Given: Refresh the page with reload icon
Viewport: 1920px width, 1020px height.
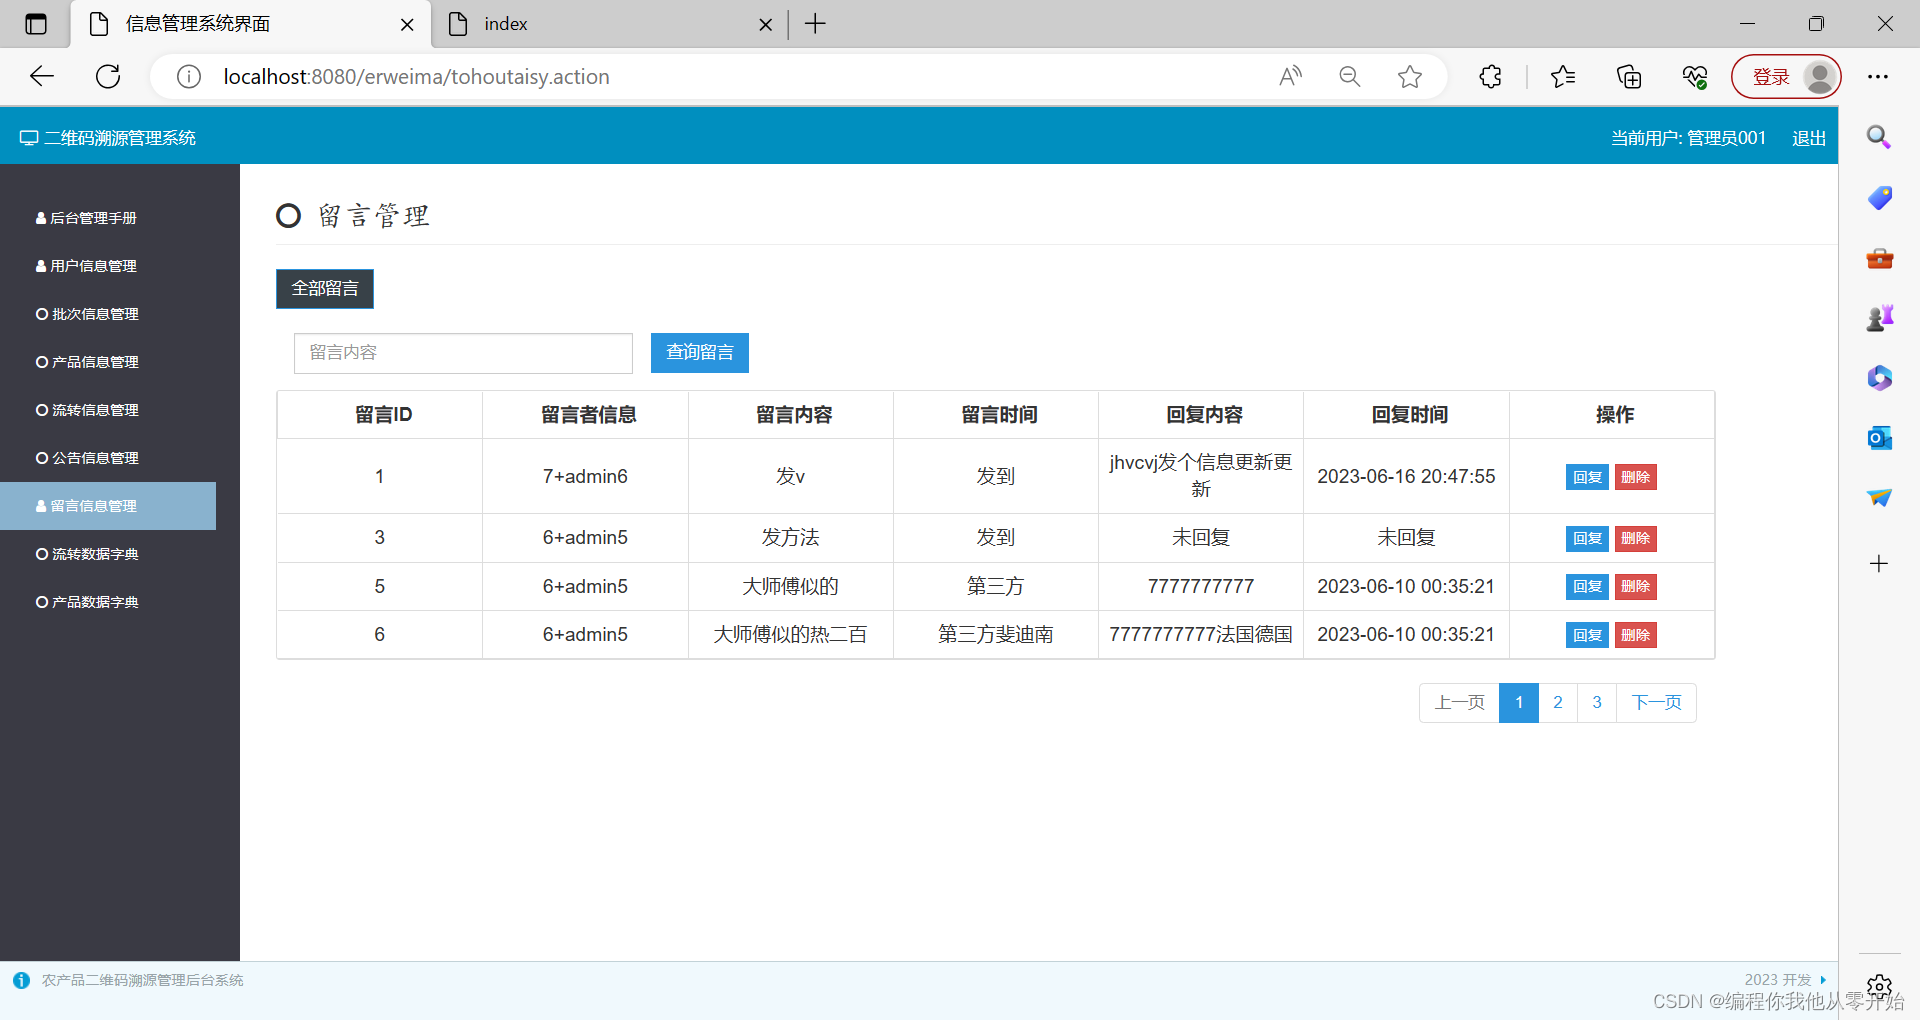Looking at the screenshot, I should (x=108, y=76).
